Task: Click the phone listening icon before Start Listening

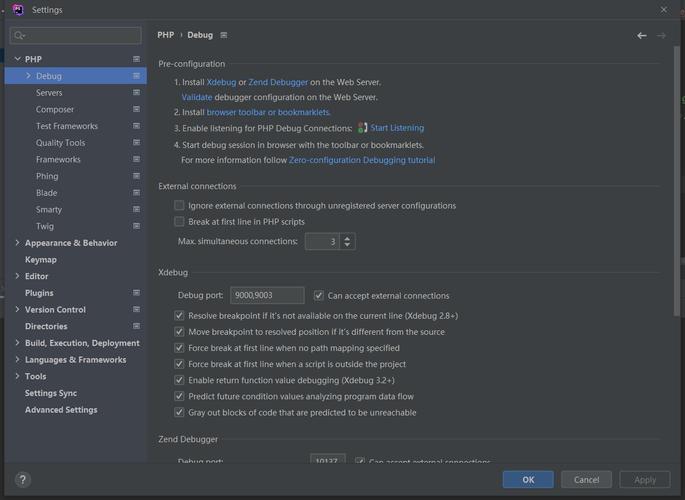Action: [362, 128]
